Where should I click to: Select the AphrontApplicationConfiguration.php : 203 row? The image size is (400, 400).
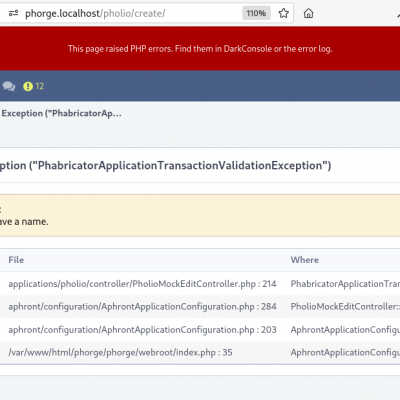(200, 330)
